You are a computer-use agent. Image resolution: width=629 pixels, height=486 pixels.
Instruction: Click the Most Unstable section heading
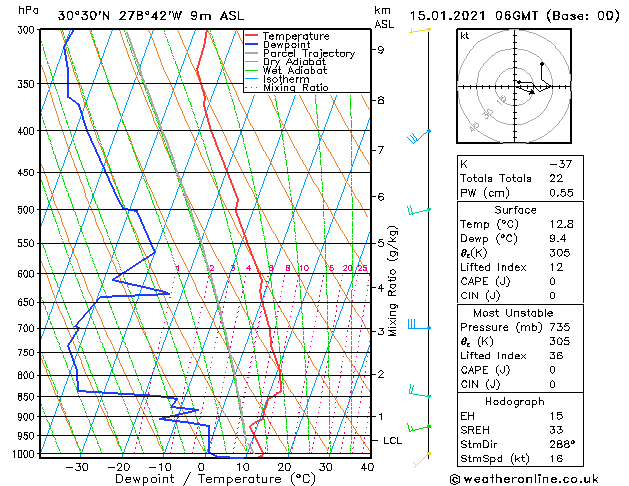pyautogui.click(x=513, y=313)
